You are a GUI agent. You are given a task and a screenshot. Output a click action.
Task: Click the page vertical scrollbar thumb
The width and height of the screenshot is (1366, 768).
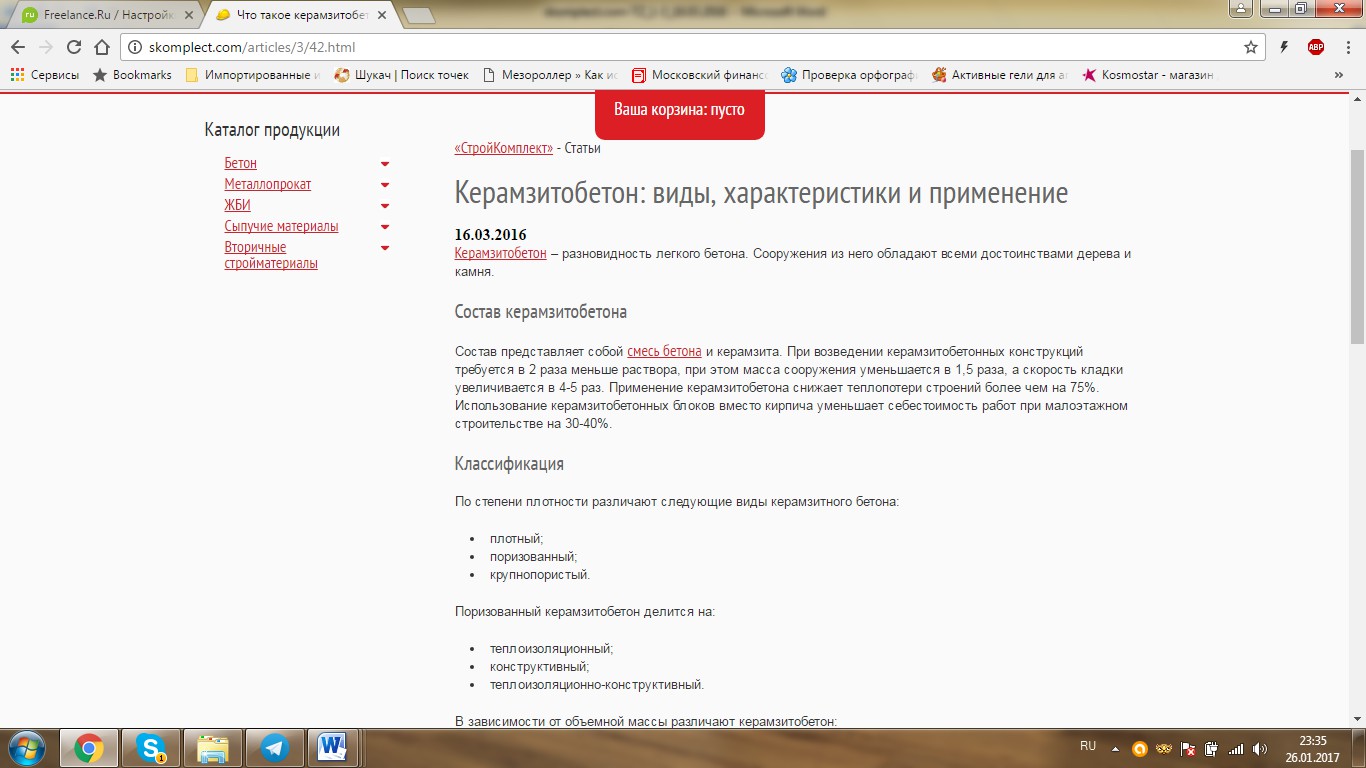tap(1357, 247)
